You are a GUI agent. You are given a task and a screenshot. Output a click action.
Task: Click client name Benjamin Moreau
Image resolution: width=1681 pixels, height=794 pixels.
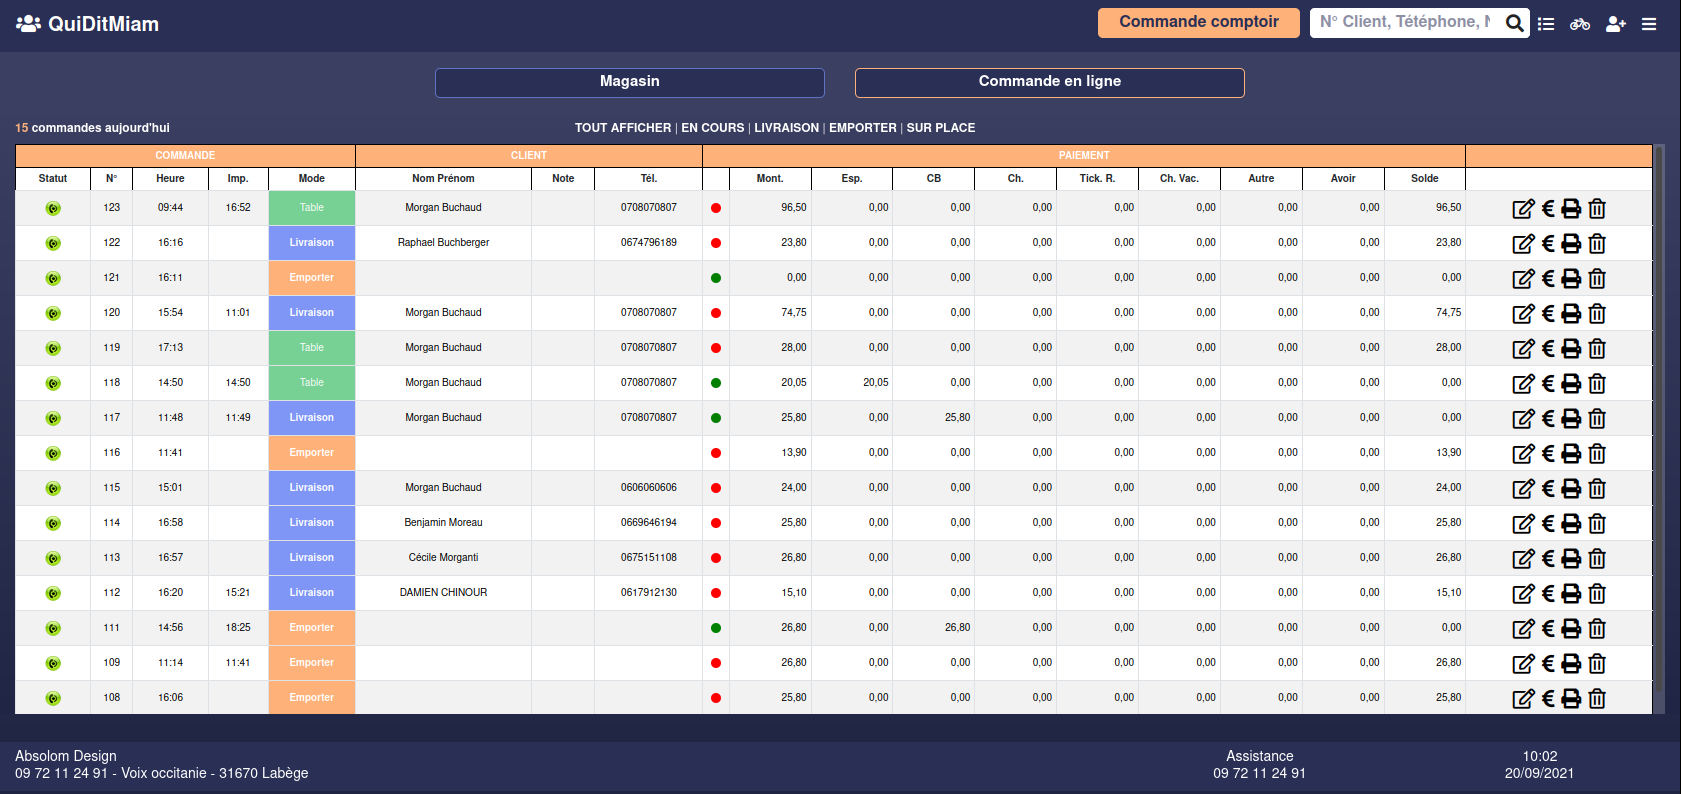pos(443,523)
